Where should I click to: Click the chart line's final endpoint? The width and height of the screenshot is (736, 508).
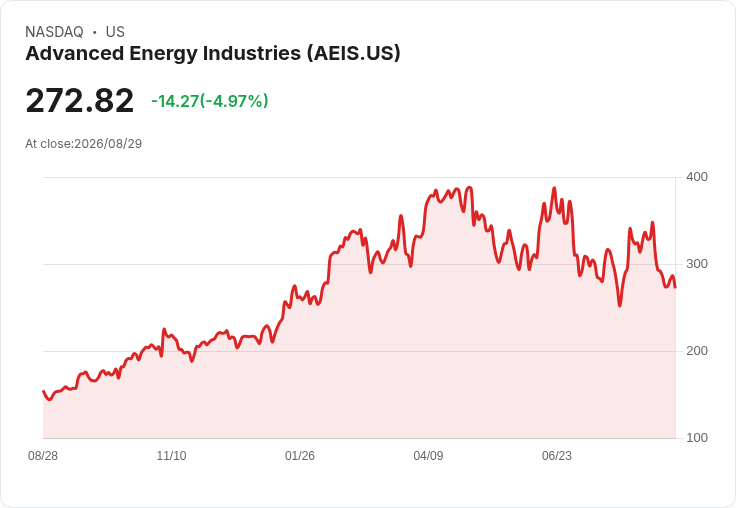[x=675, y=287]
